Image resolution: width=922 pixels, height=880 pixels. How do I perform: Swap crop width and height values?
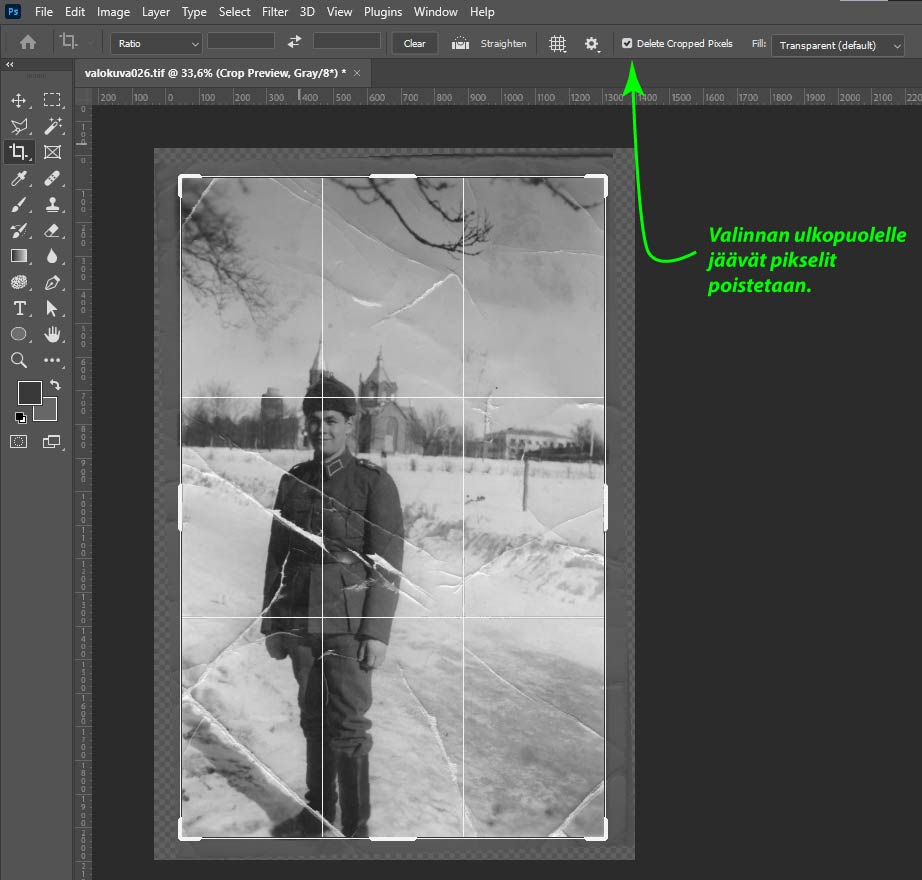click(294, 42)
